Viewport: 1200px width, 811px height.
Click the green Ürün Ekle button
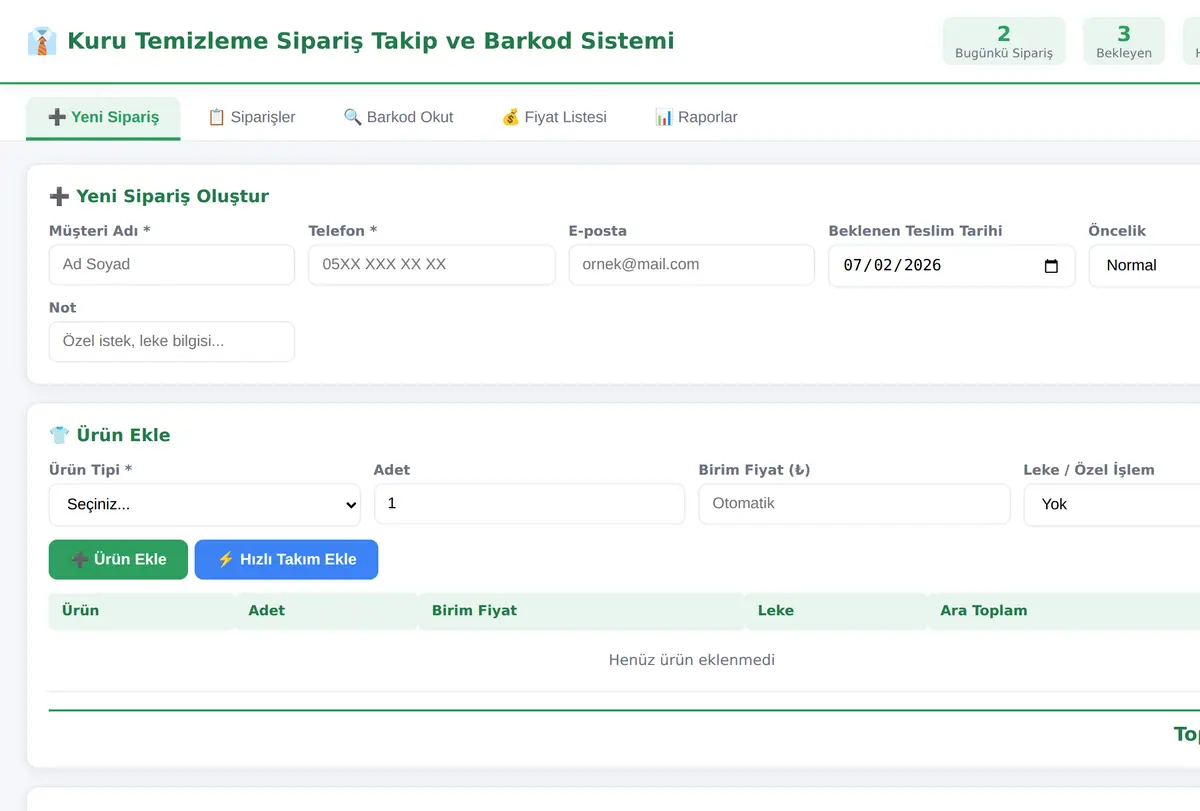click(x=118, y=559)
